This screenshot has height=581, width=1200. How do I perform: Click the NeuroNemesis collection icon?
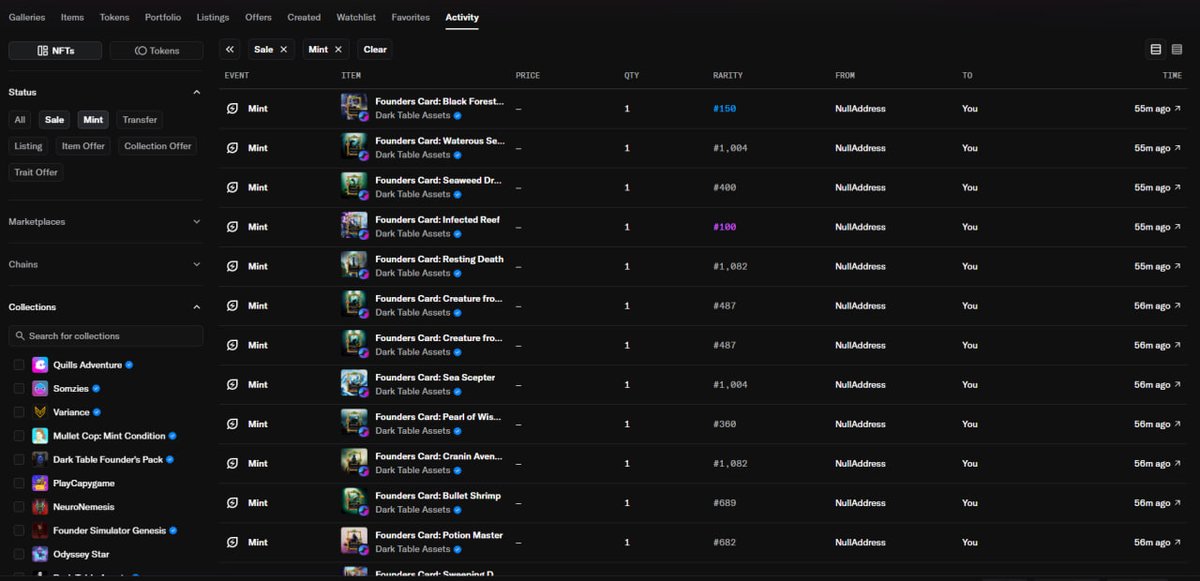40,507
